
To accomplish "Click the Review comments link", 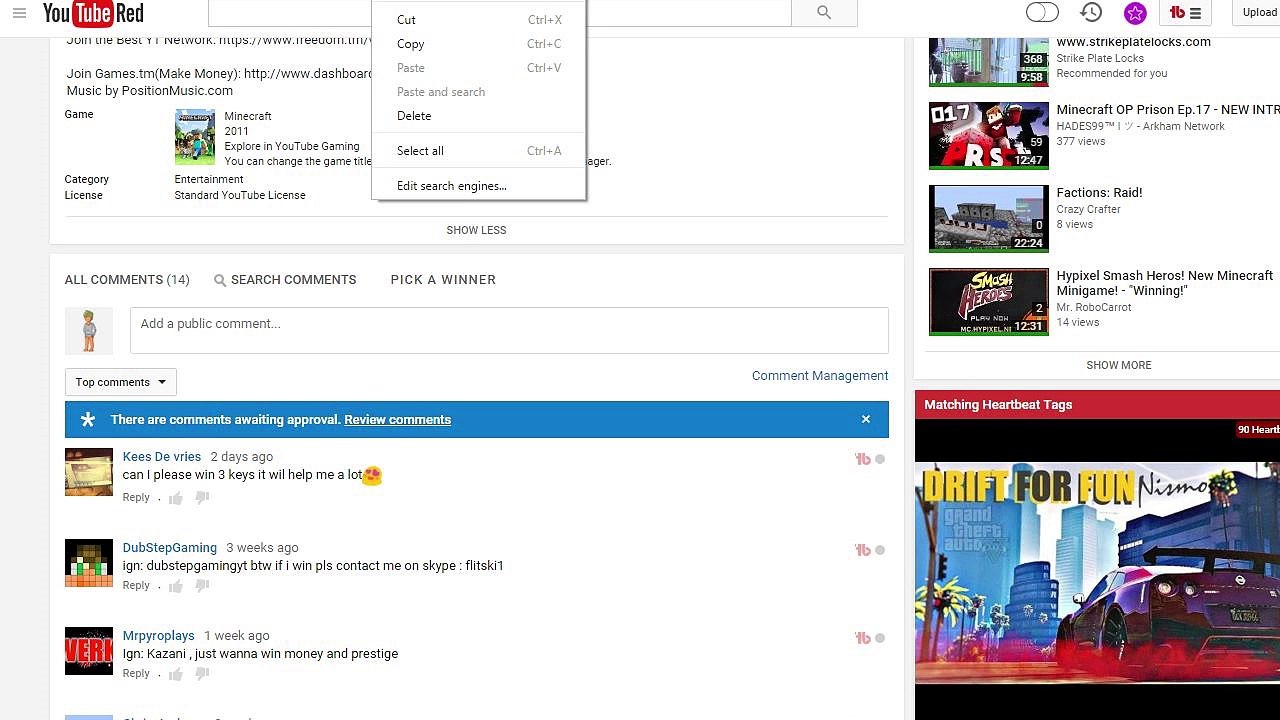I will point(397,420).
